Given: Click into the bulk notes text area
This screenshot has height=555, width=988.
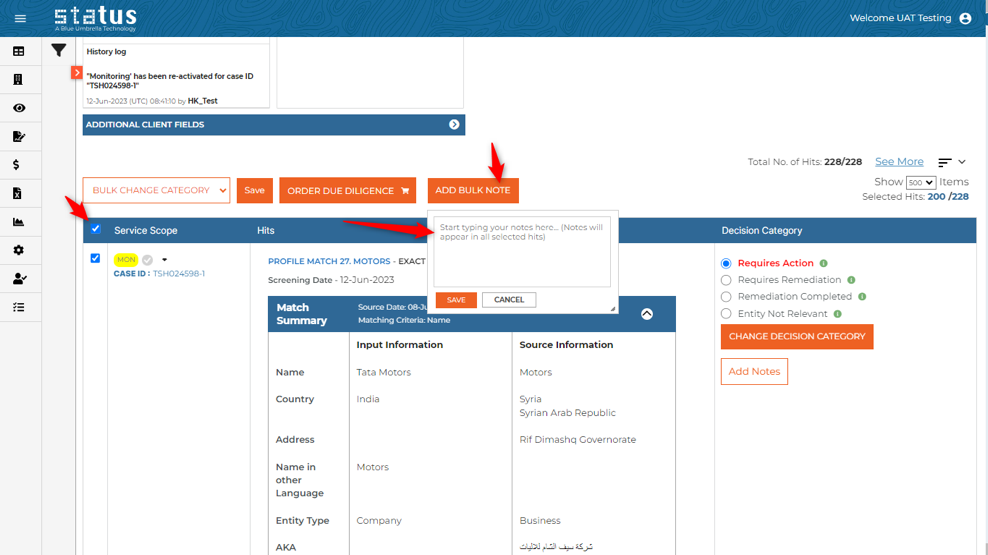Looking at the screenshot, I should pos(522,252).
